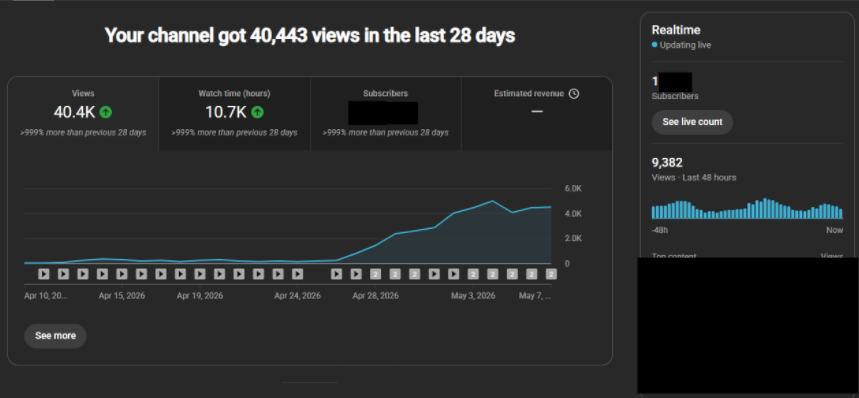The height and width of the screenshot is (398, 859).
Task: Click '>999% more' text under 40.4K views
Action: coord(83,132)
